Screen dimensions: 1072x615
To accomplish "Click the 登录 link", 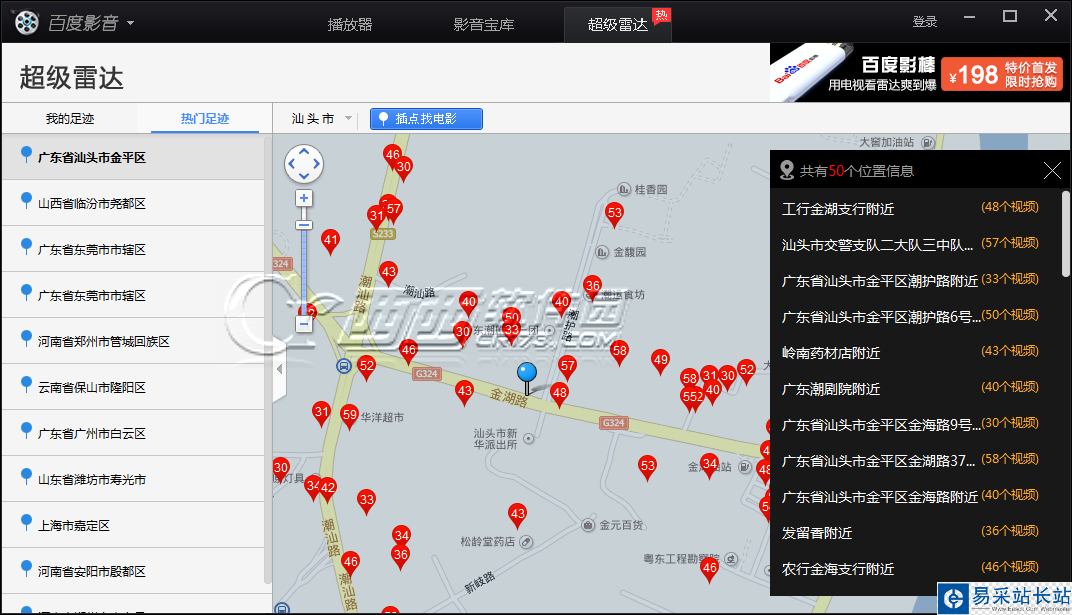I will pyautogui.click(x=924, y=22).
